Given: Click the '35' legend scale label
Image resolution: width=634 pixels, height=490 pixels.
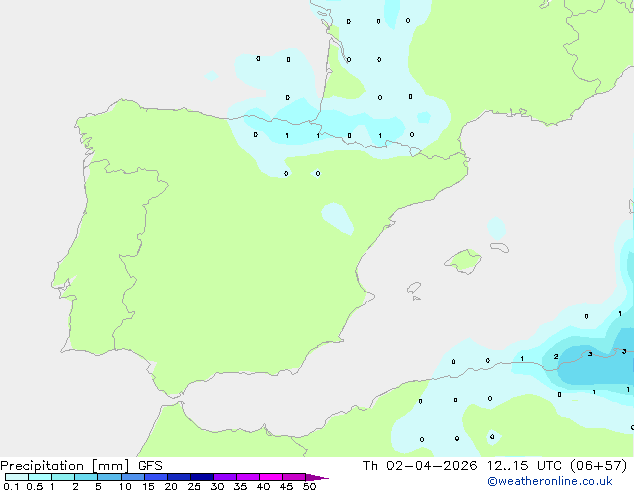Looking at the screenshot, I should click(240, 486).
